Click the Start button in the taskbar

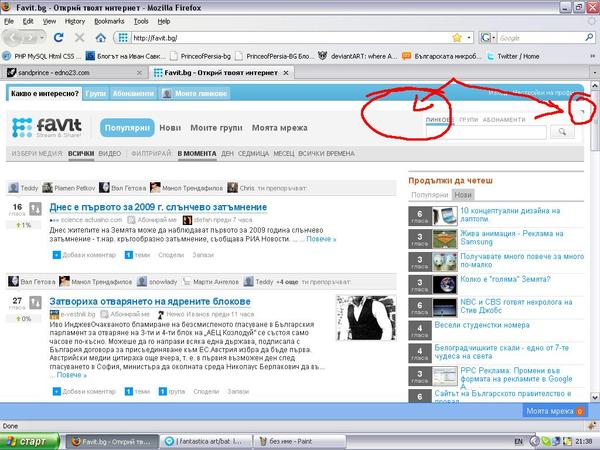click(x=30, y=441)
